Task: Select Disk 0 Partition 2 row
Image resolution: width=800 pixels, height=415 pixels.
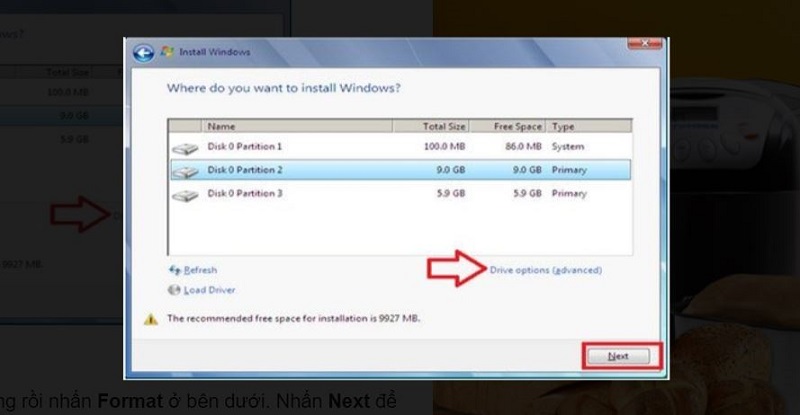Action: 401,170
